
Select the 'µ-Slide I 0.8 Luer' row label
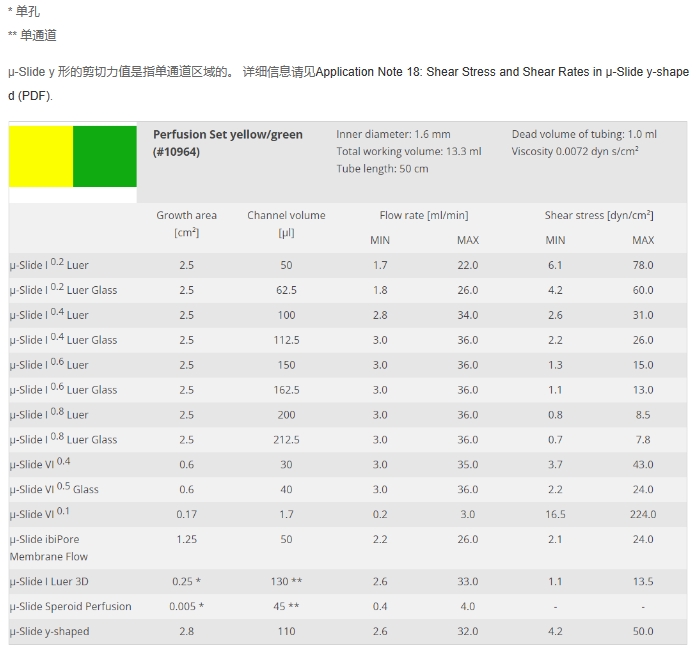click(49, 414)
